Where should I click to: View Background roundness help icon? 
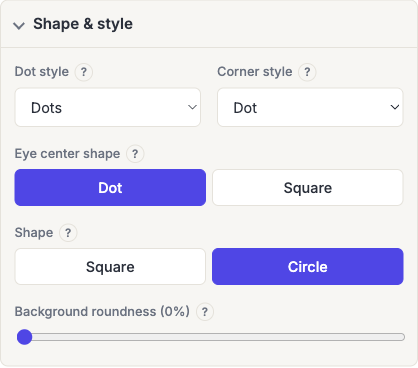(205, 312)
